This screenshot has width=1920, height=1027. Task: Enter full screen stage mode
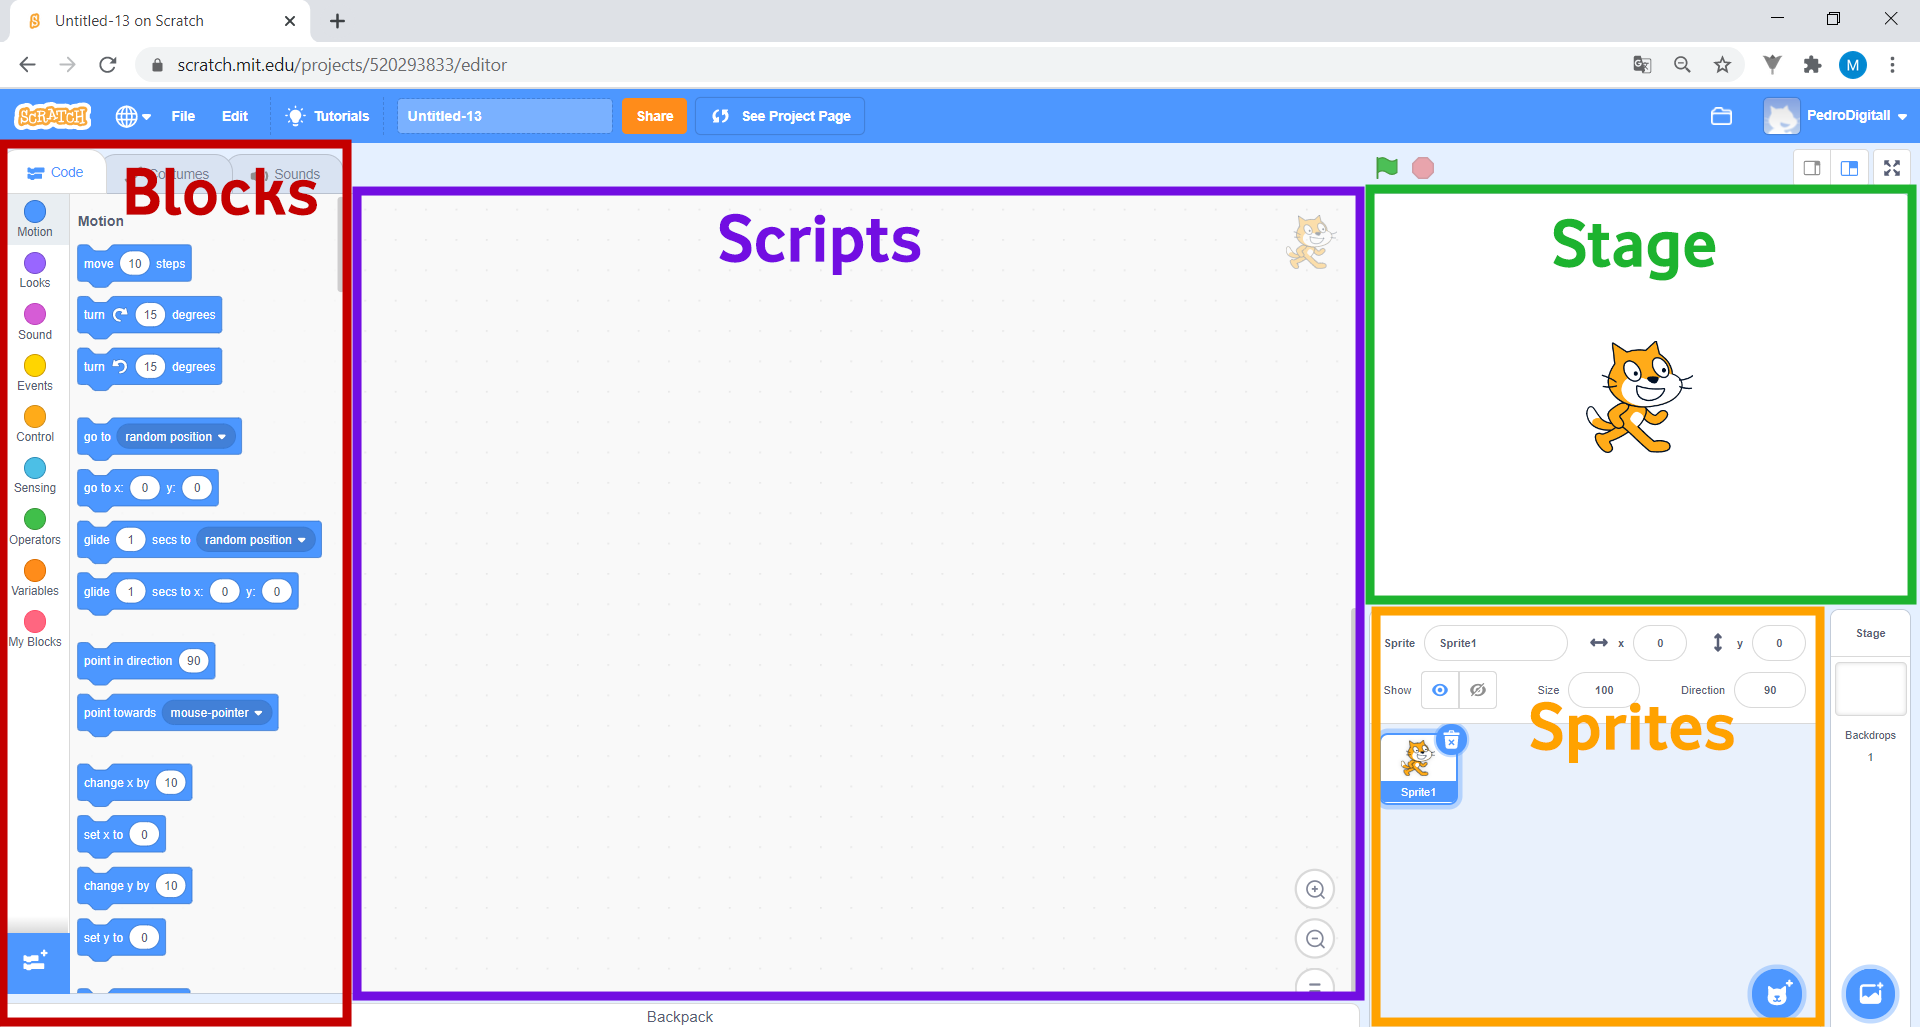pyautogui.click(x=1892, y=168)
